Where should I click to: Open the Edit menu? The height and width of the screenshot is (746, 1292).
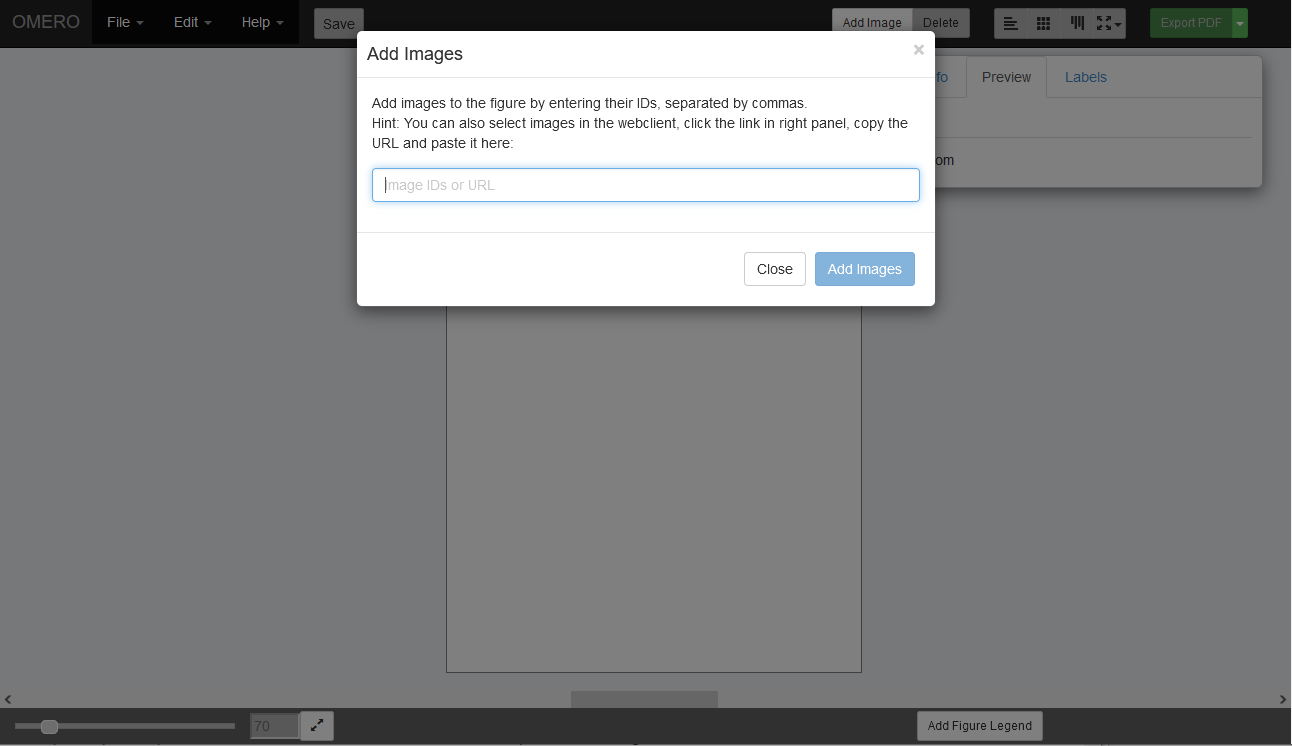(x=192, y=22)
